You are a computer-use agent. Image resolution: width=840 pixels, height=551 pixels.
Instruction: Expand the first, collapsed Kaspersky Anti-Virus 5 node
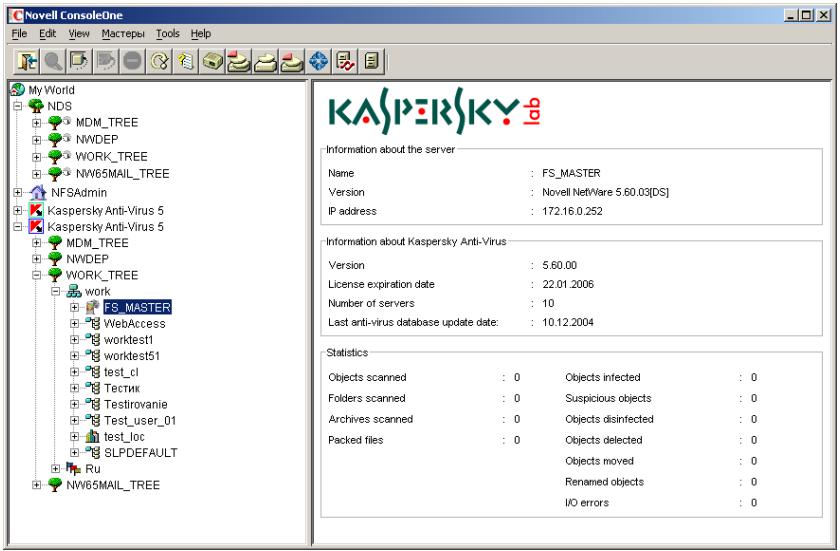pyautogui.click(x=18, y=210)
